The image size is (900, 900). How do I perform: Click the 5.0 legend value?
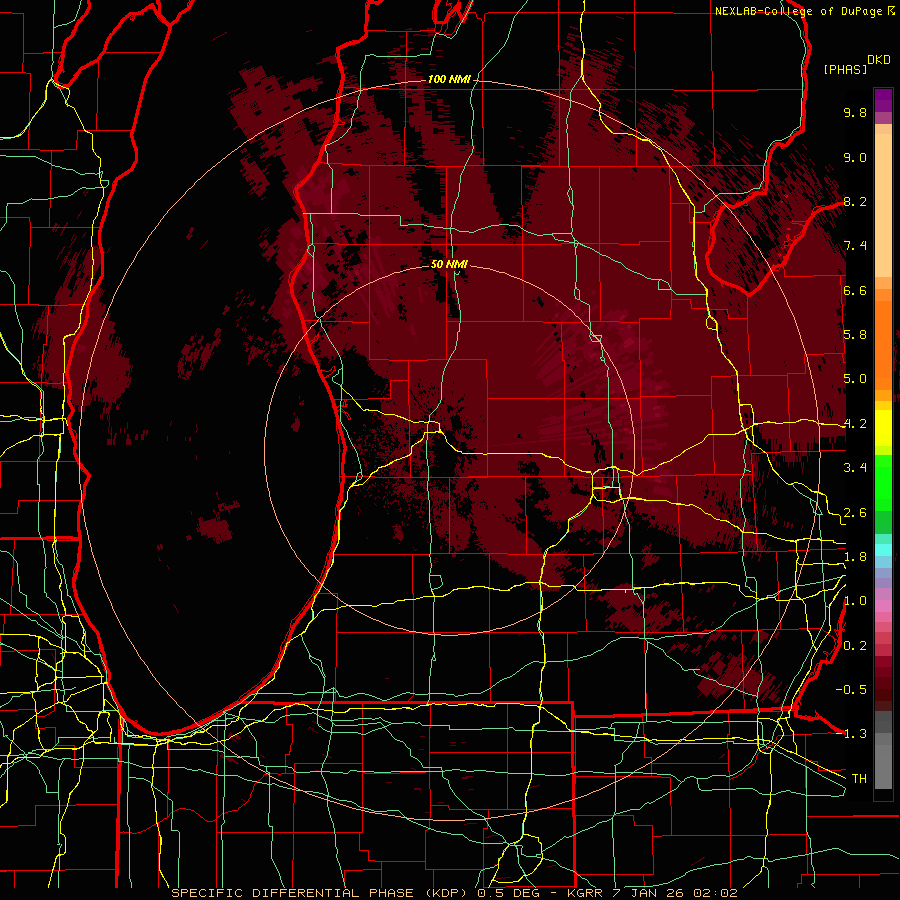click(855, 379)
